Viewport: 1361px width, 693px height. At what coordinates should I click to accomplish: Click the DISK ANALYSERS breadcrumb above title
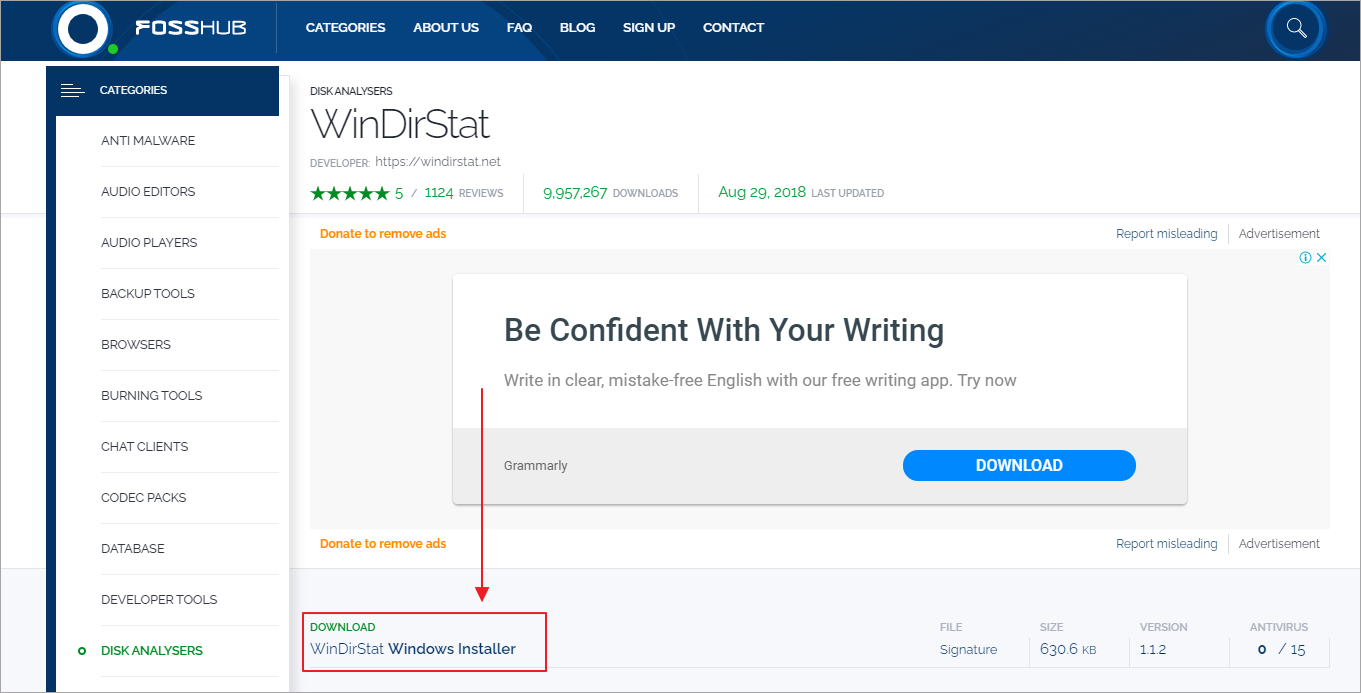tap(351, 91)
